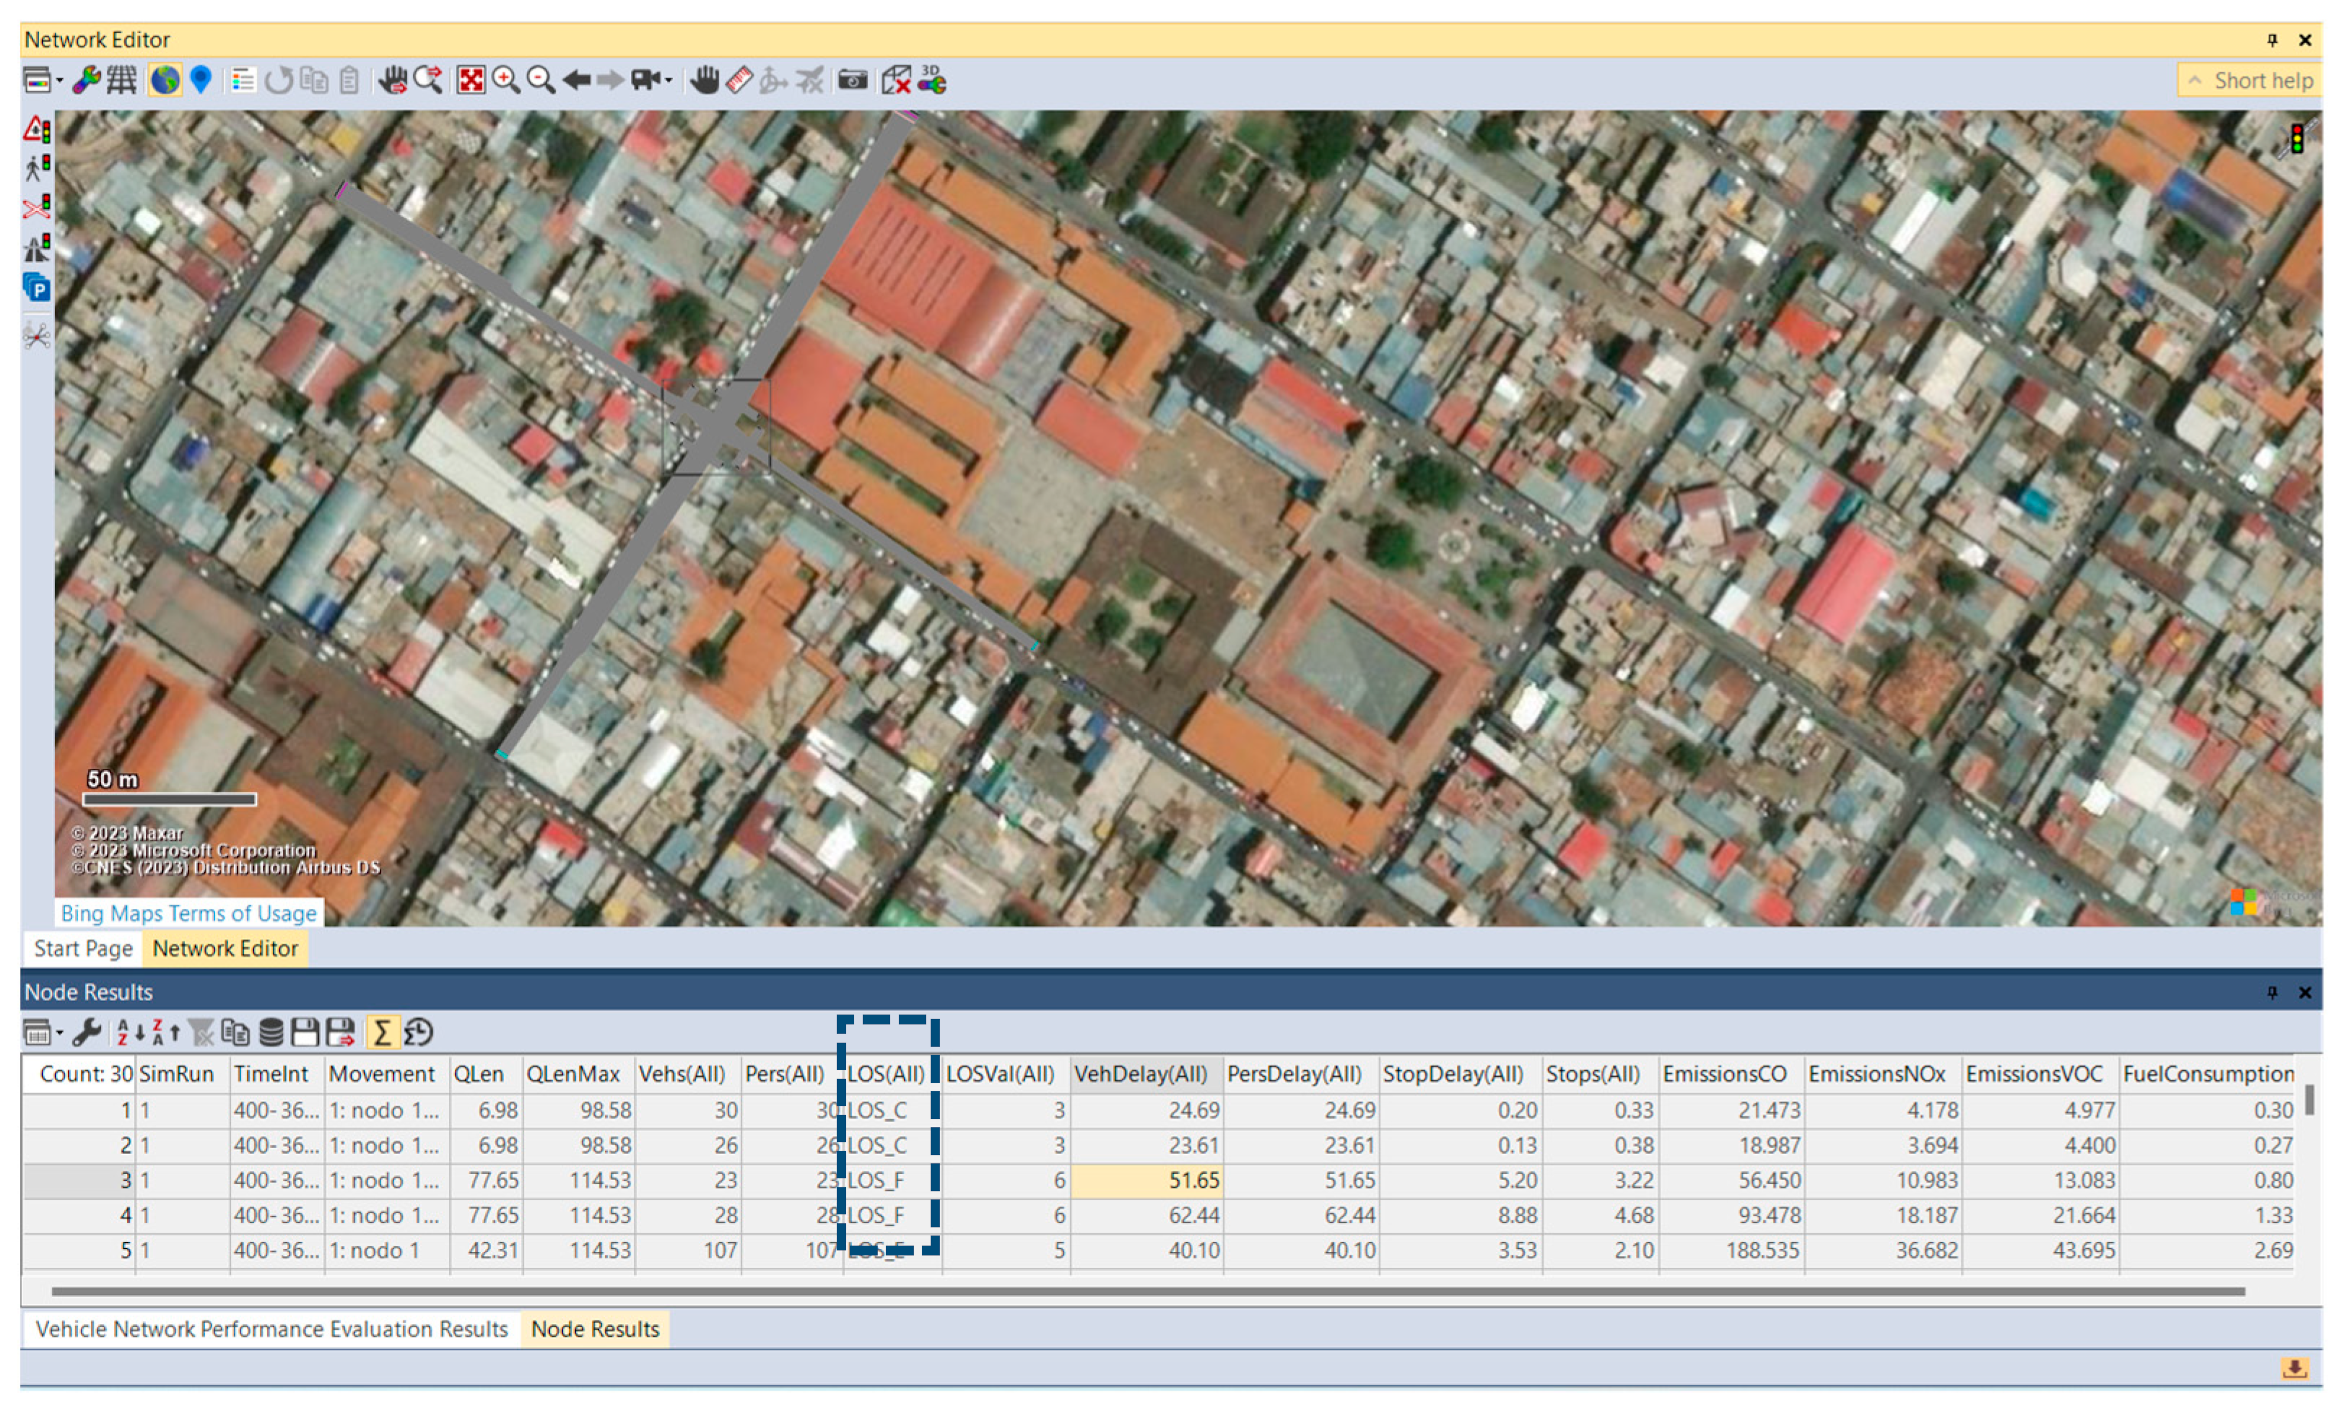
Task: Click the zoom out magnifier icon
Action: (x=541, y=80)
